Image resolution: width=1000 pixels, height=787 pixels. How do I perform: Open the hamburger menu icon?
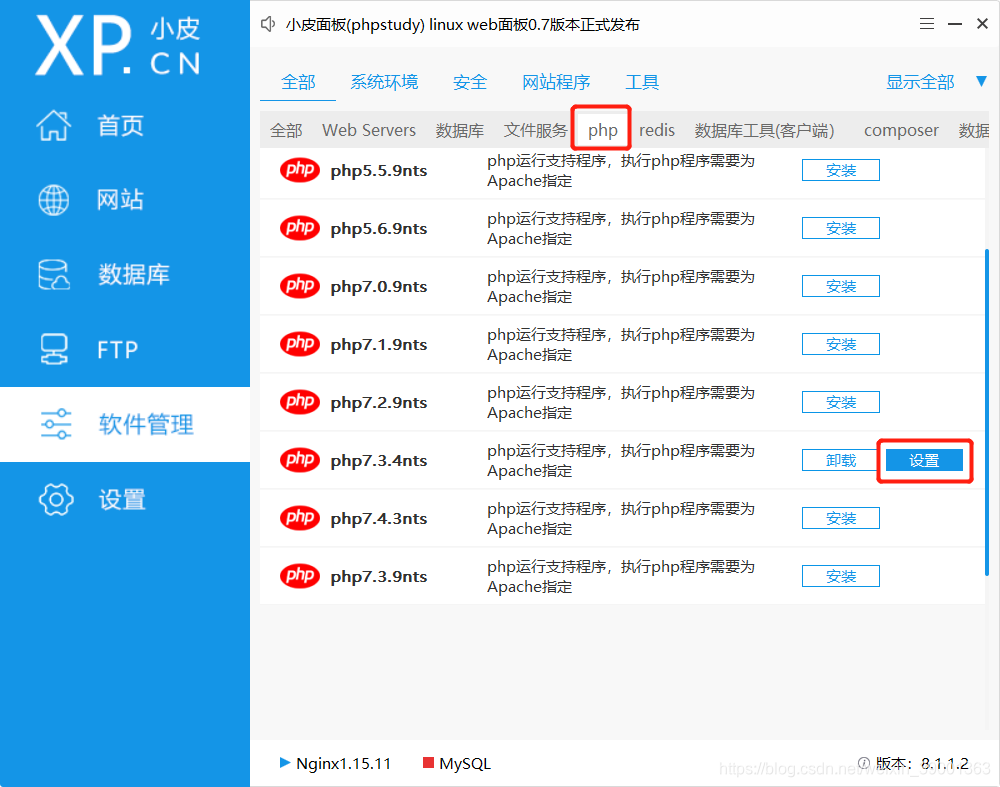pyautogui.click(x=927, y=24)
